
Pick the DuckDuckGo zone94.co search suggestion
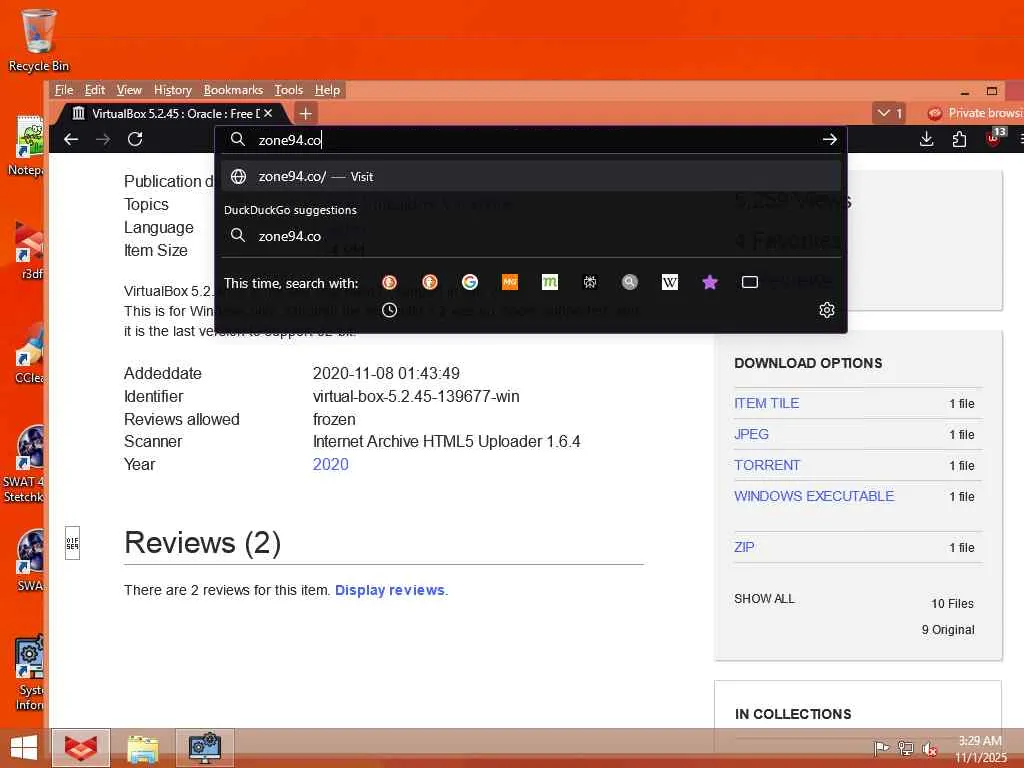[x=530, y=236]
